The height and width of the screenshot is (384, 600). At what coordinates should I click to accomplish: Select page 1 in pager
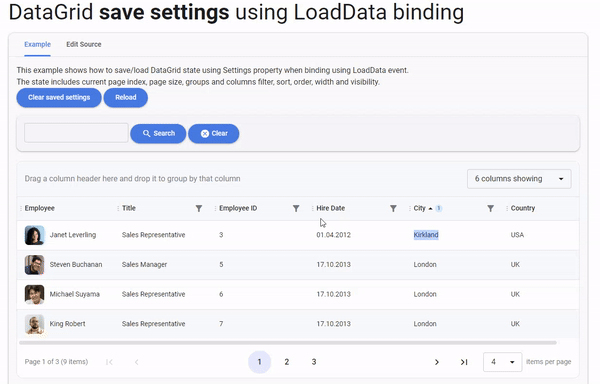(259, 362)
